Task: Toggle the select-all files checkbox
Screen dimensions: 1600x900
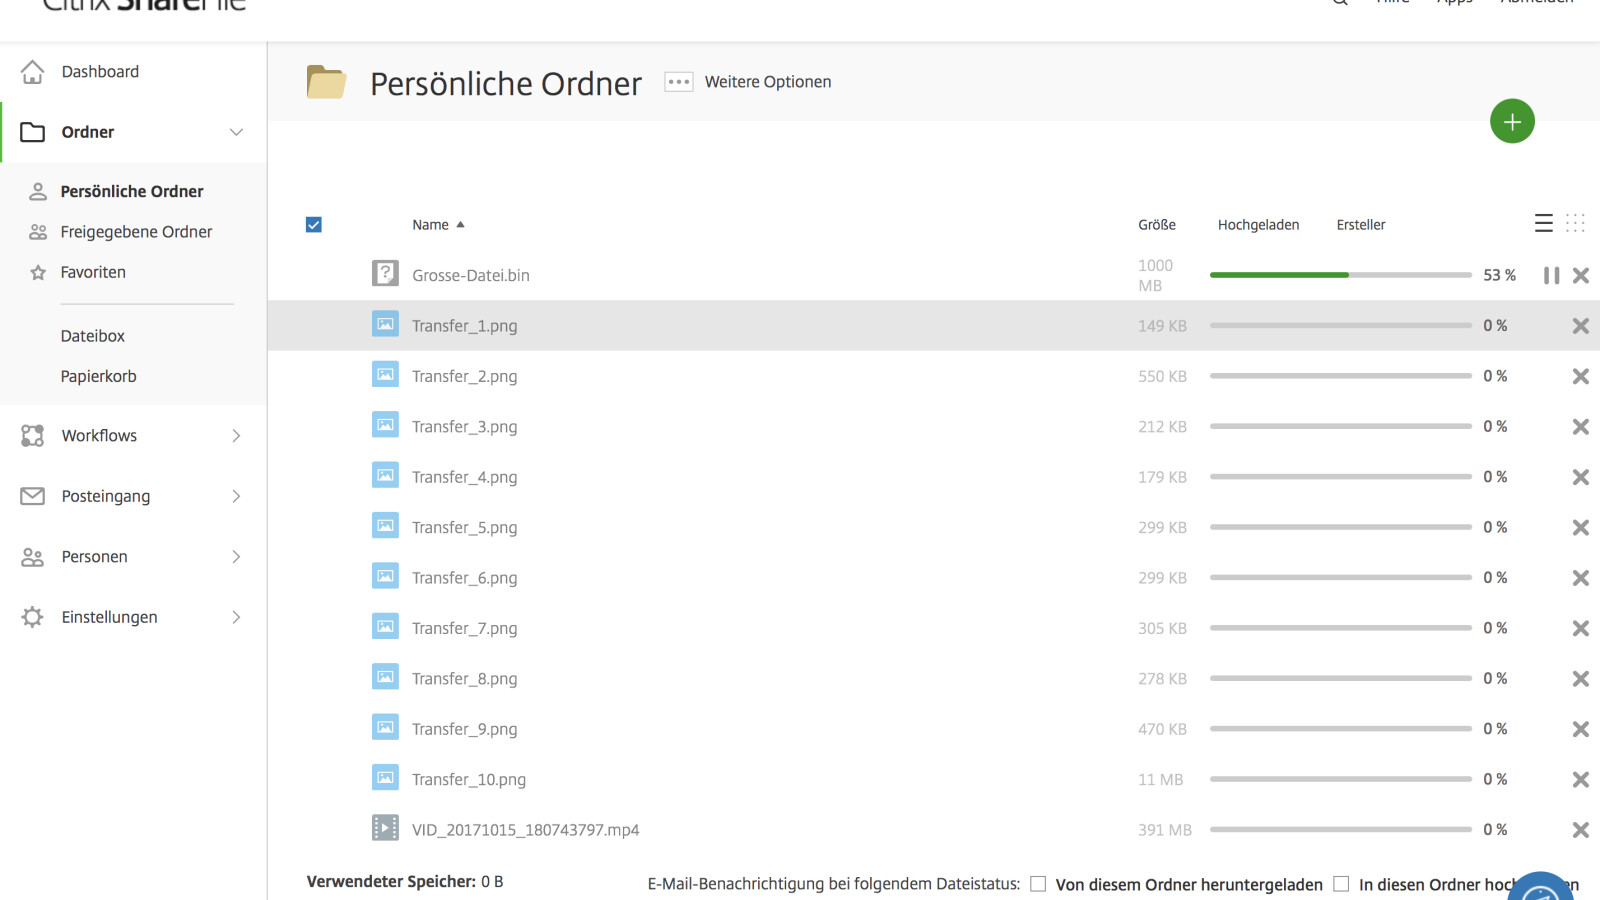Action: [x=314, y=225]
